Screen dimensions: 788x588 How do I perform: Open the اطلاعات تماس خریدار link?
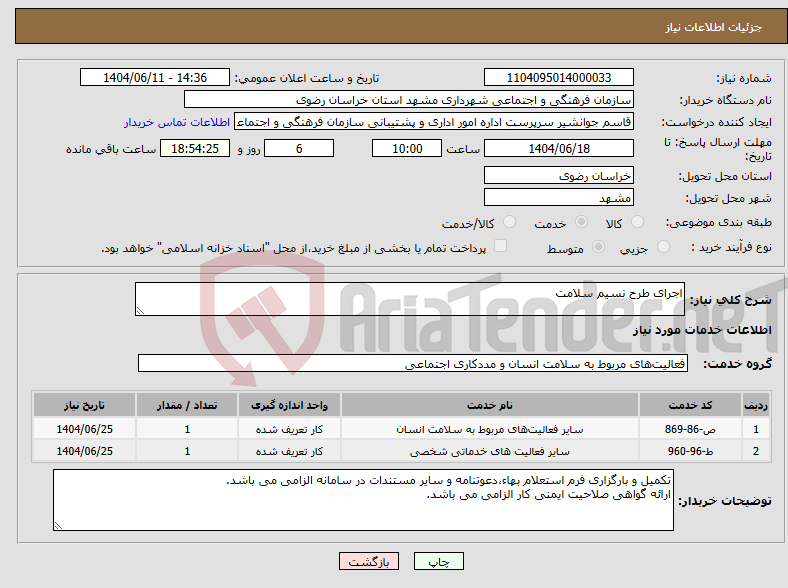177,122
